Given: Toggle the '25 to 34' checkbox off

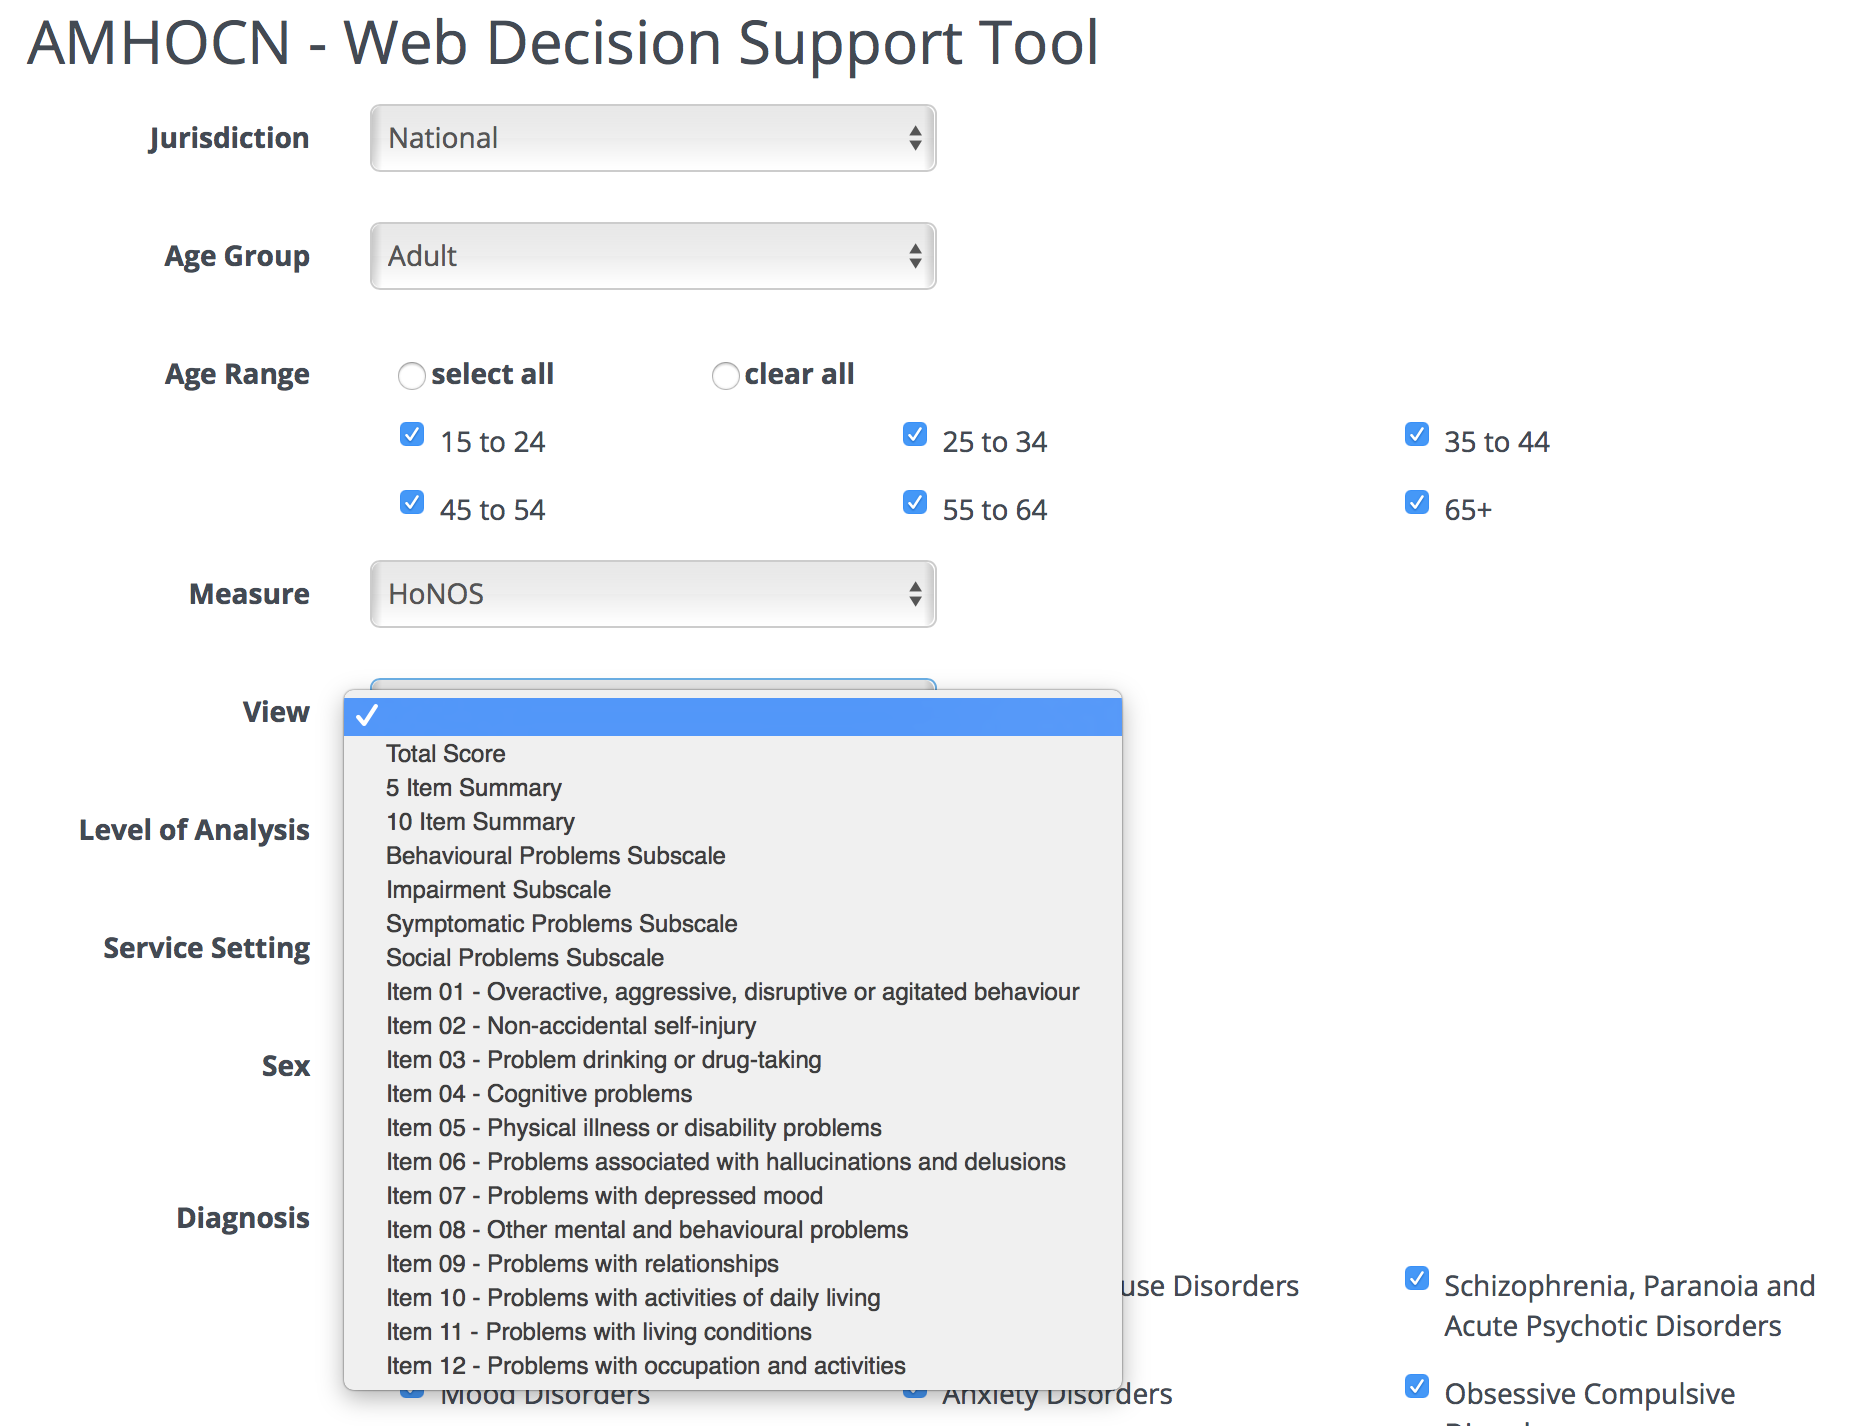Looking at the screenshot, I should pos(914,434).
